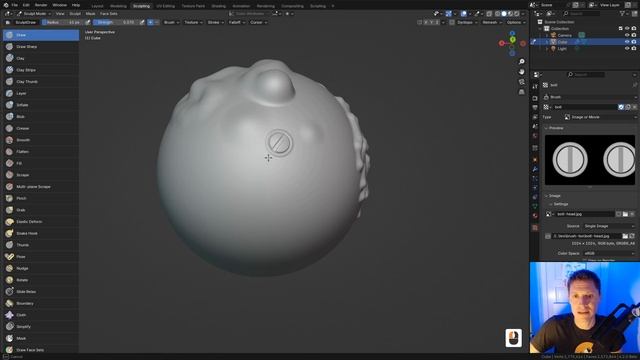
Task: Switch to the Modeling workspace tab
Action: pos(118,6)
